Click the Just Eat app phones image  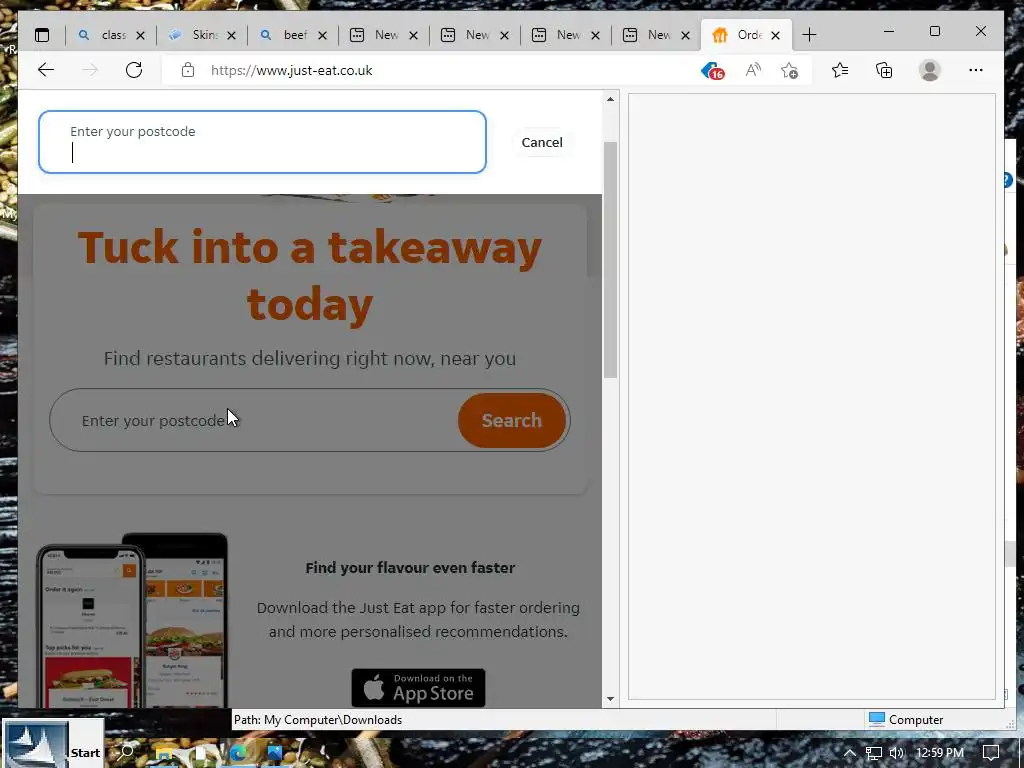click(133, 620)
